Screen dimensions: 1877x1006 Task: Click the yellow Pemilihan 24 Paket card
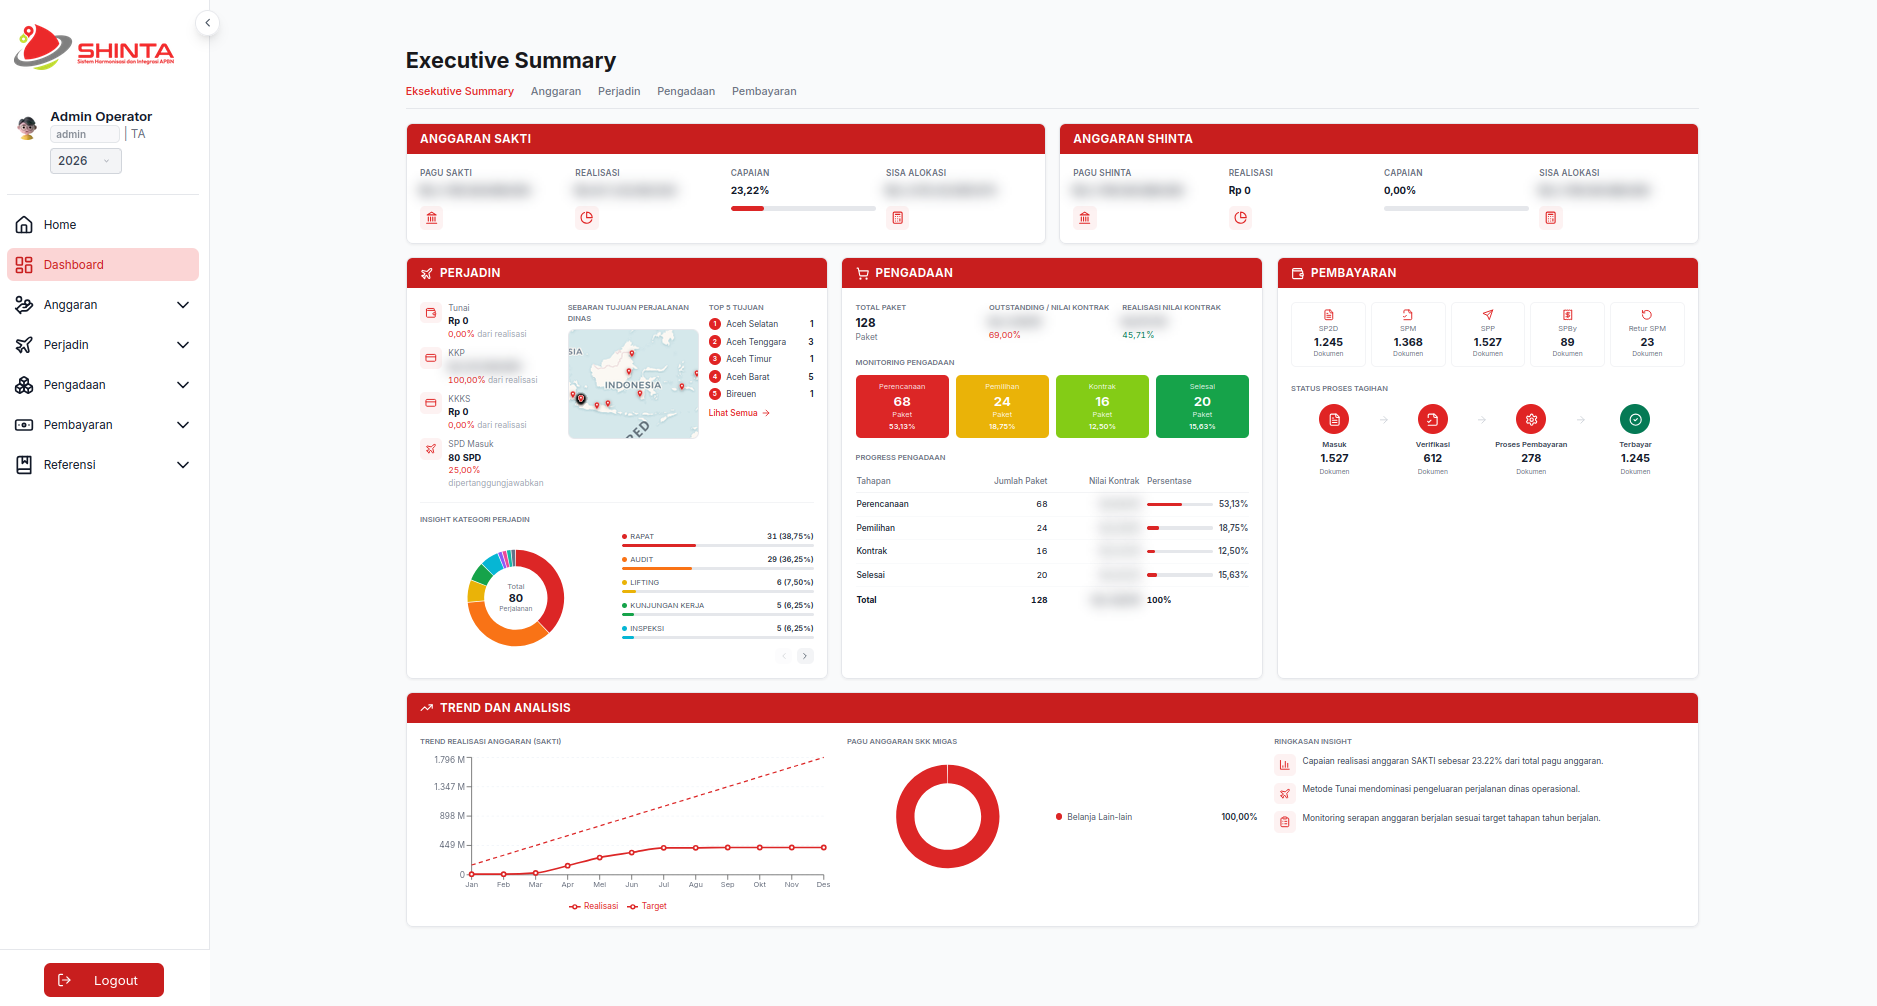tap(1002, 406)
